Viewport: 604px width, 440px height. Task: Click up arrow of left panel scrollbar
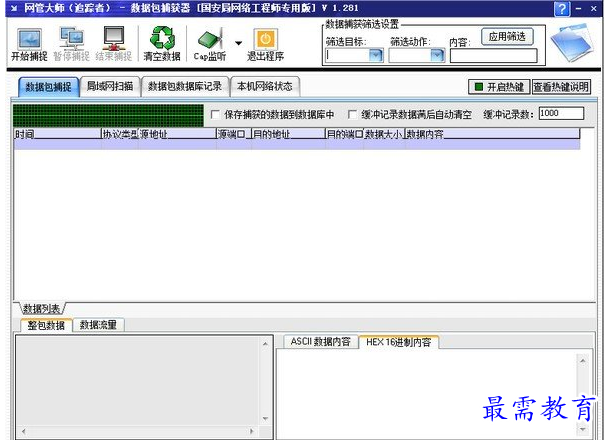pyautogui.click(x=265, y=343)
